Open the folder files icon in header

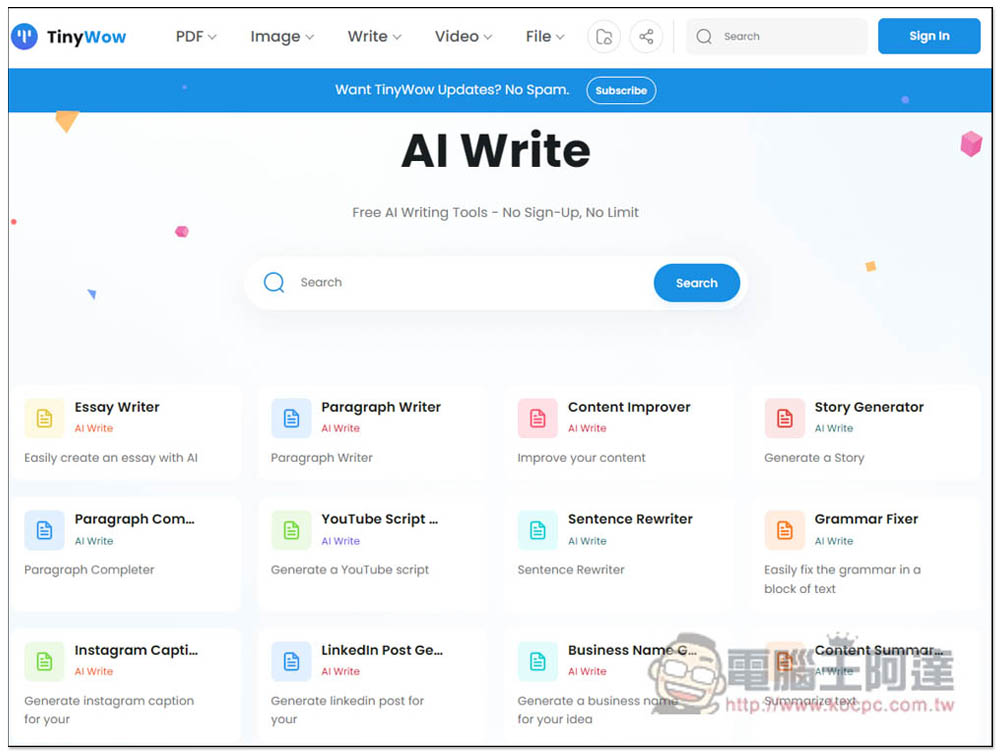[x=603, y=36]
